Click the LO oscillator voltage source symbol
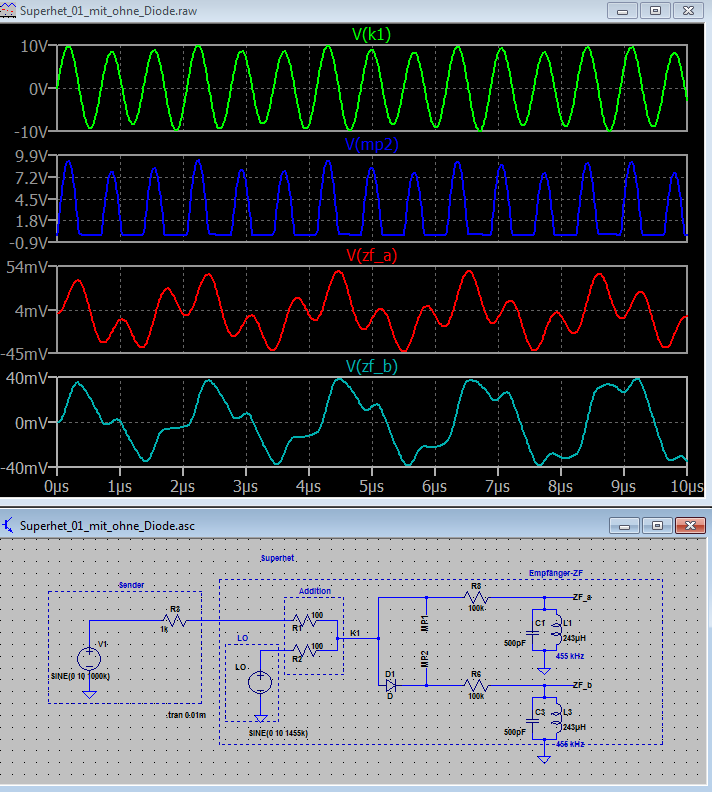This screenshot has height=792, width=712. (259, 682)
